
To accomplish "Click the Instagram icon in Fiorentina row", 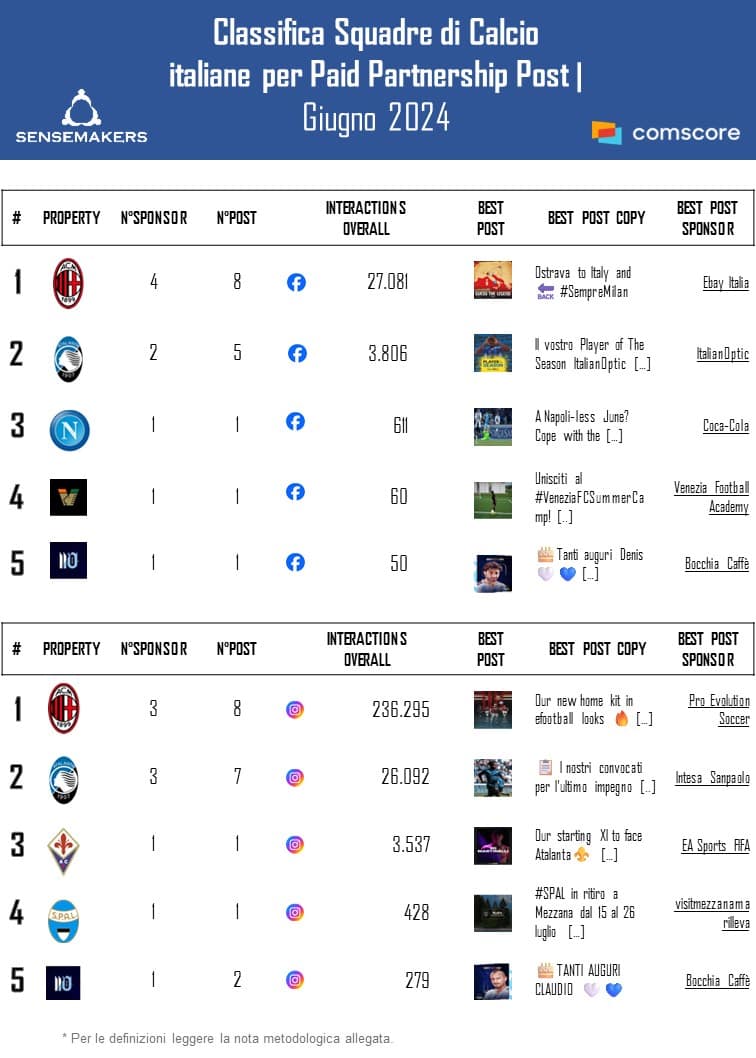I will point(295,844).
